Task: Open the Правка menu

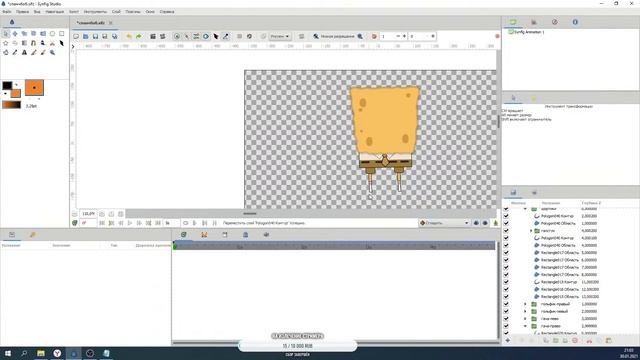Action: point(22,12)
